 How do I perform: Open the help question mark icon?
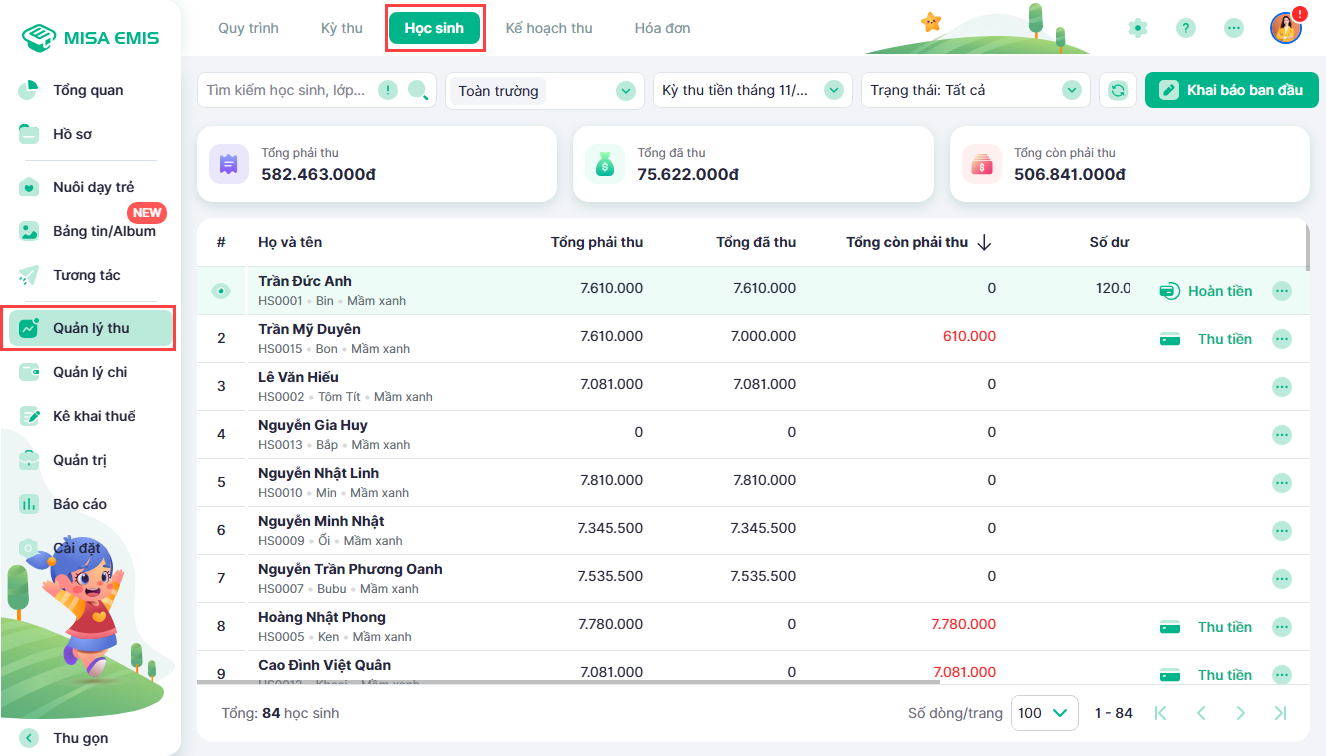click(1185, 28)
